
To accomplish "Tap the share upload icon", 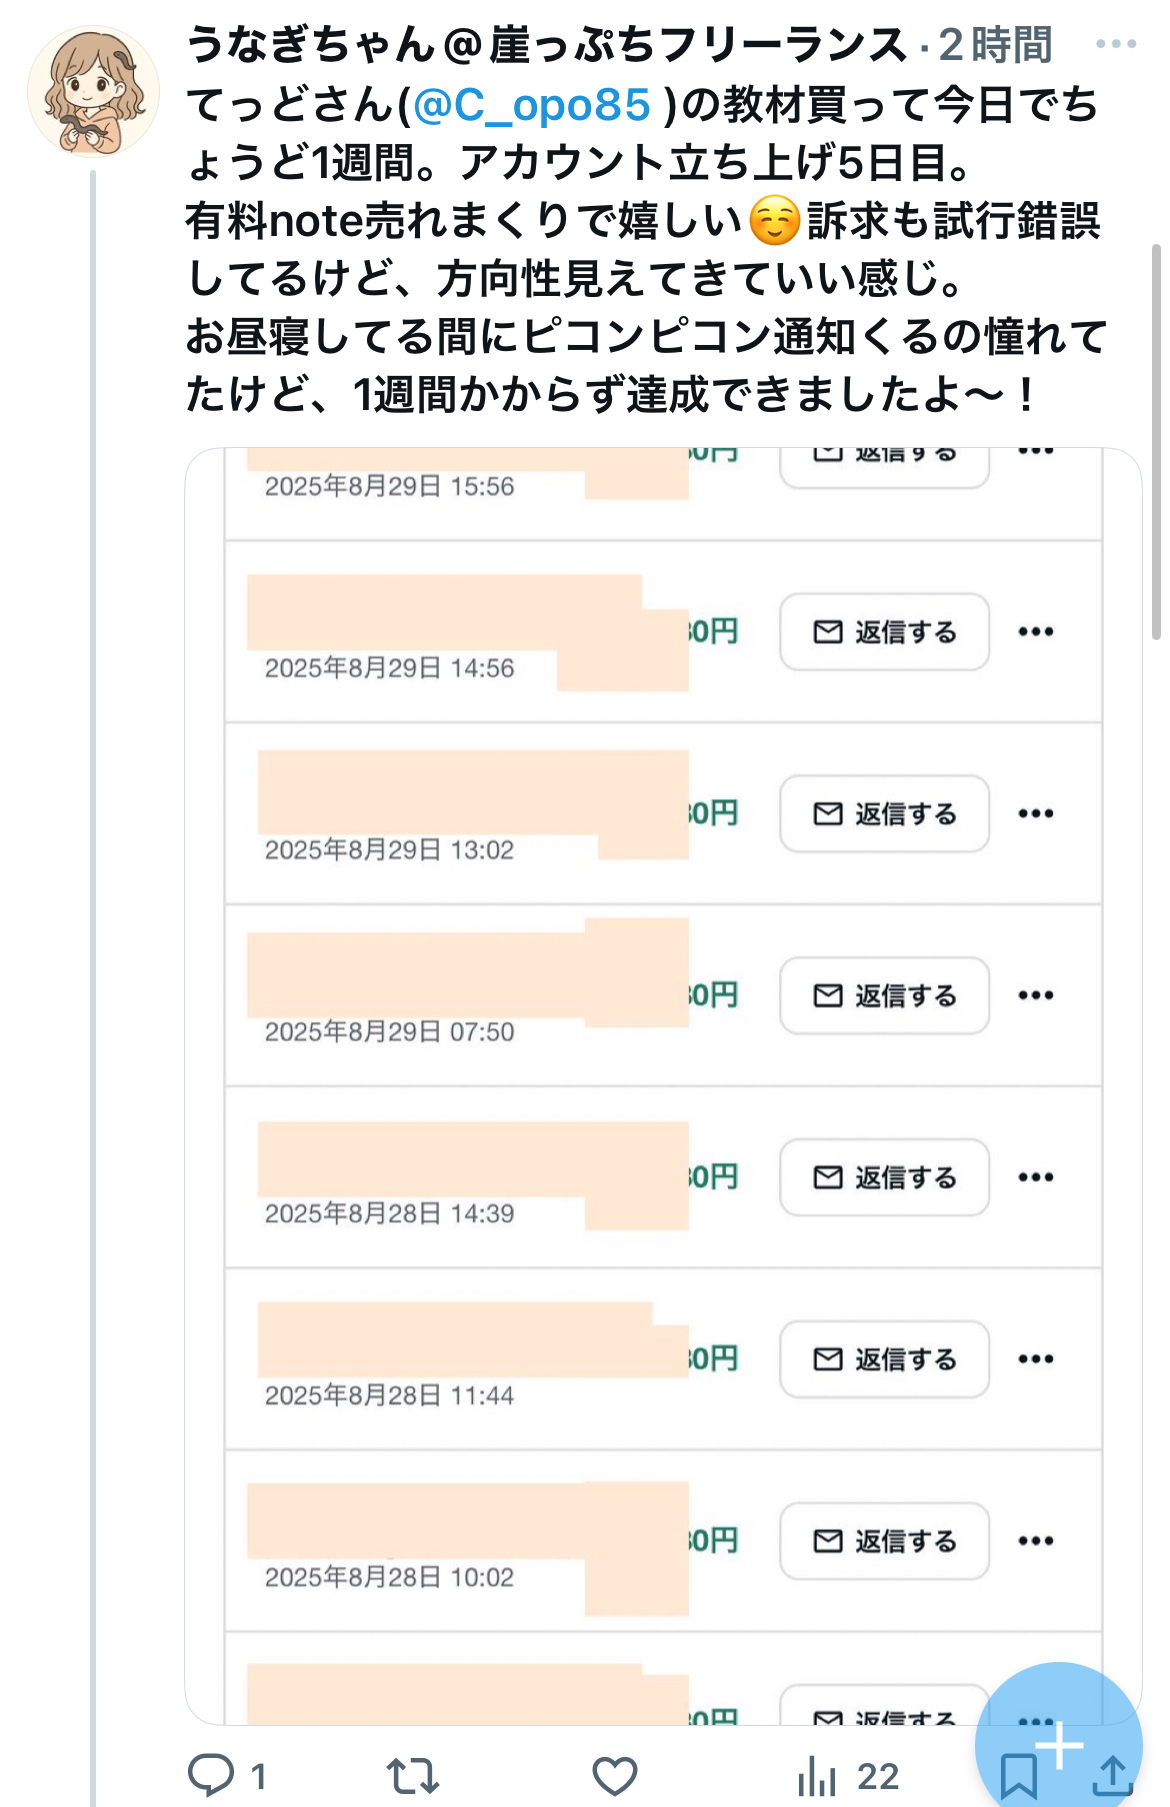I will [x=1112, y=1777].
